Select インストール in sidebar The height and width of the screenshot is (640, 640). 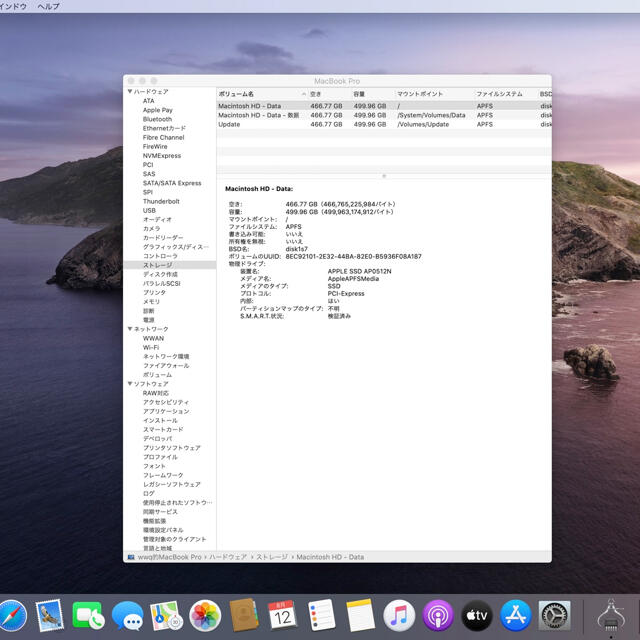click(160, 420)
